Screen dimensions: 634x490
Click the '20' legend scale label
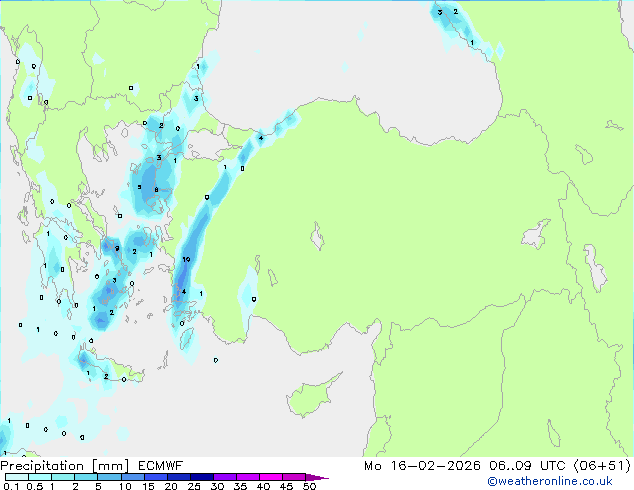171,486
